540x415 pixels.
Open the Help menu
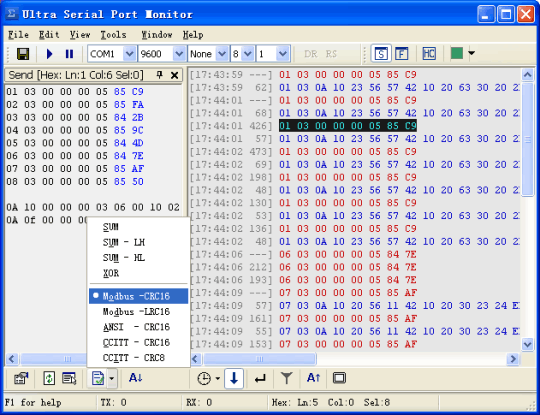tap(193, 35)
